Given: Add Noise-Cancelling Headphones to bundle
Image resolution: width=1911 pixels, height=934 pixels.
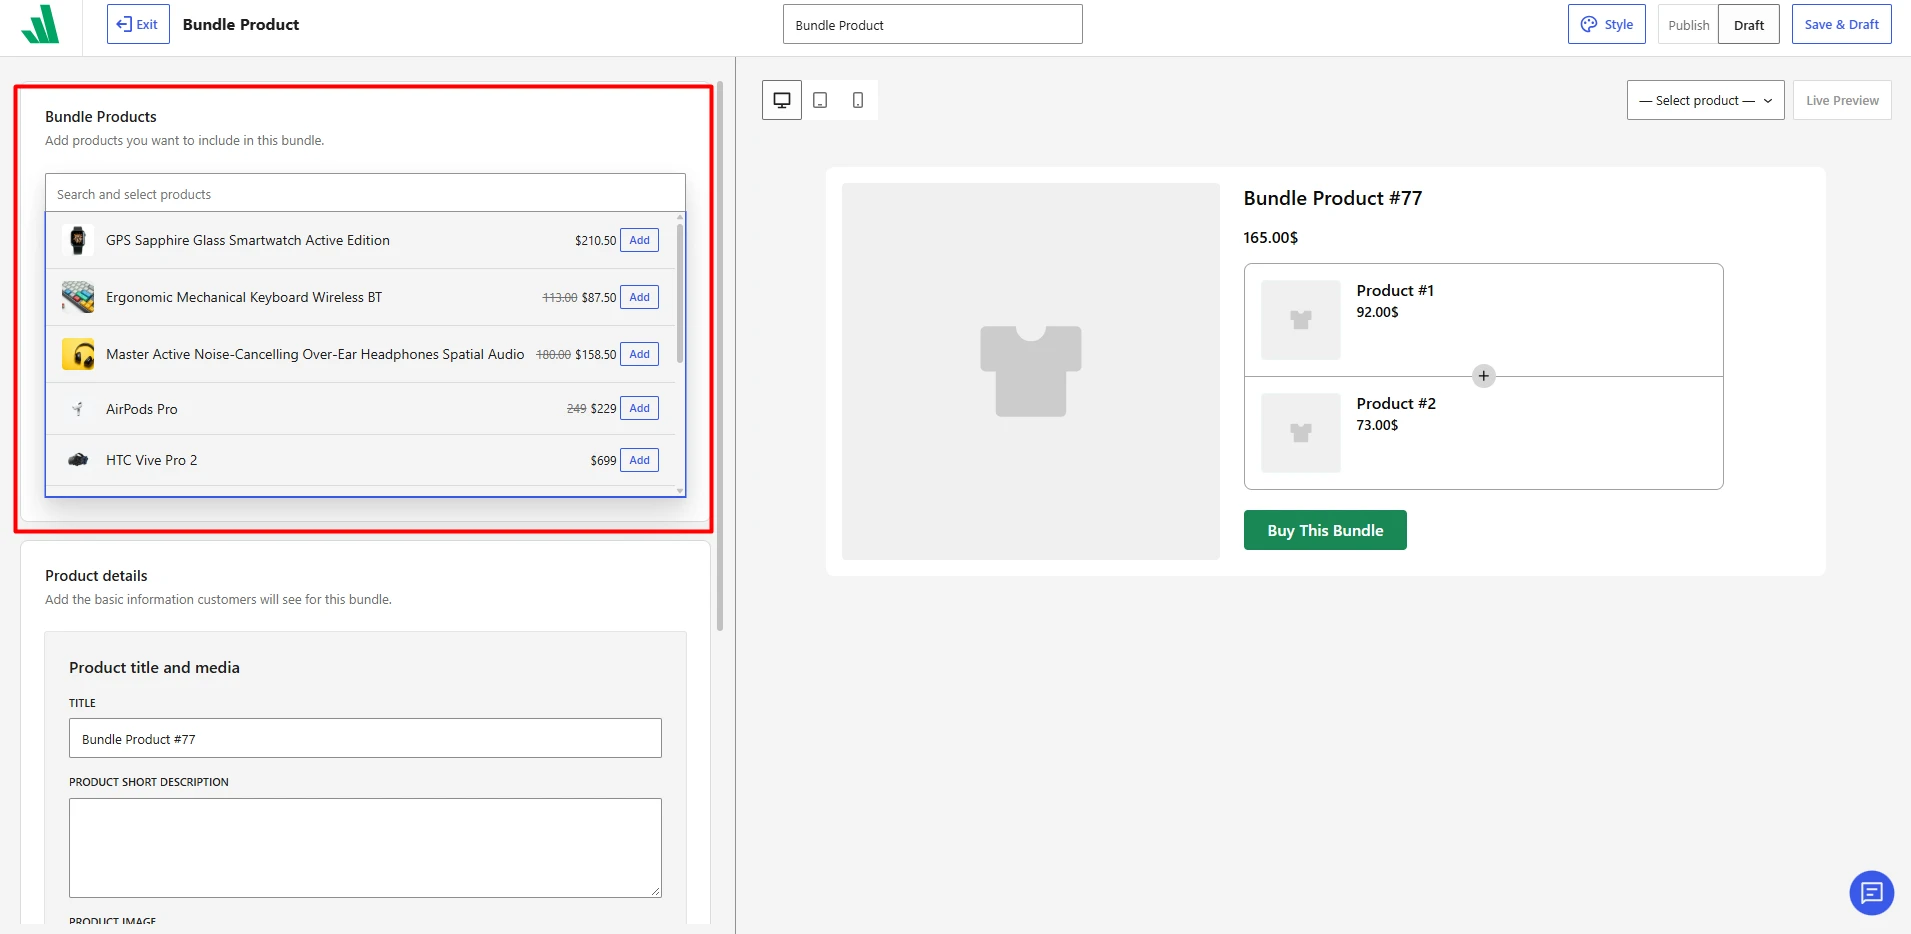Looking at the screenshot, I should pyautogui.click(x=639, y=354).
